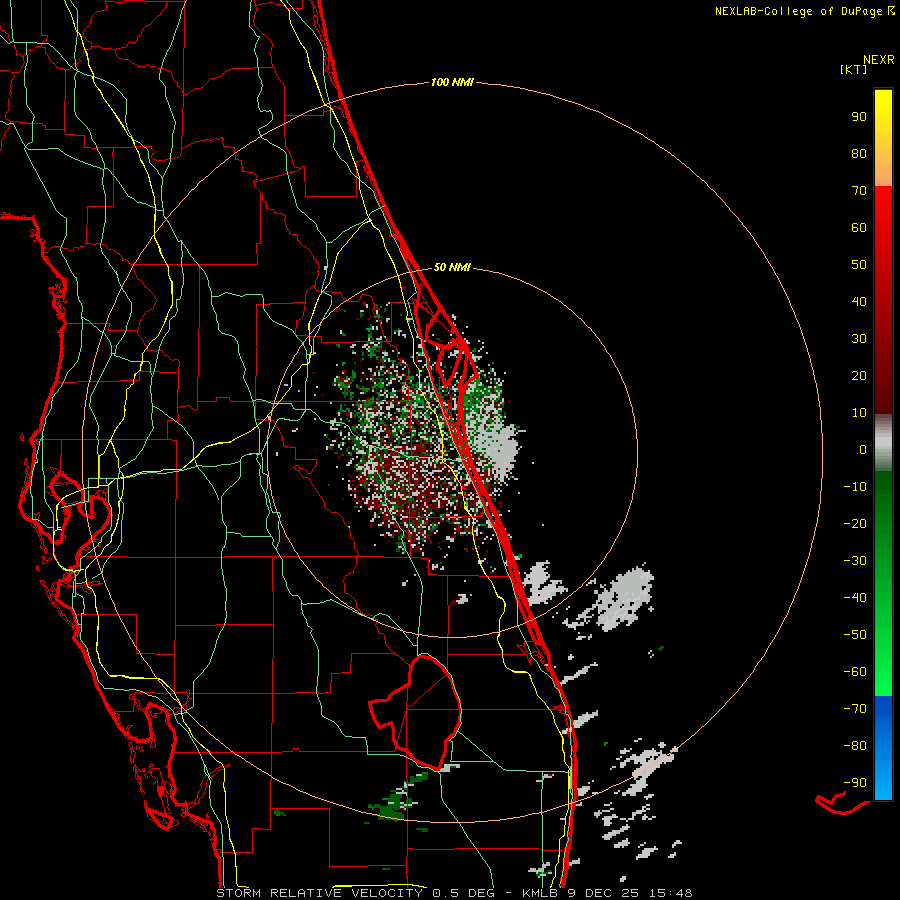This screenshot has width=900, height=900.
Task: Click the 100 NMI range ring label
Action: click(452, 82)
